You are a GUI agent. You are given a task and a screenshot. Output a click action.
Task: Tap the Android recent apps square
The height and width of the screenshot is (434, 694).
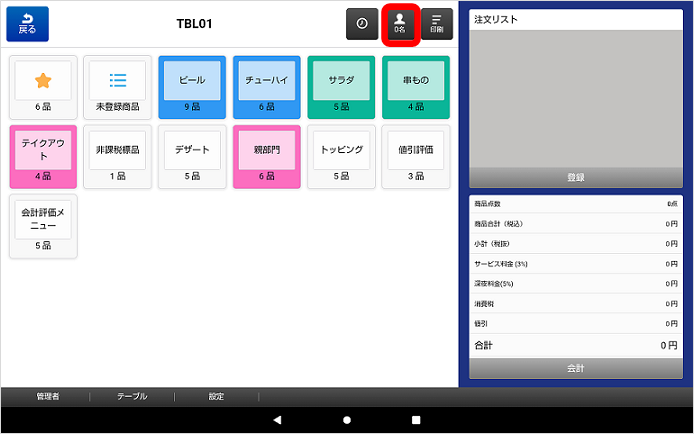pyautogui.click(x=416, y=419)
